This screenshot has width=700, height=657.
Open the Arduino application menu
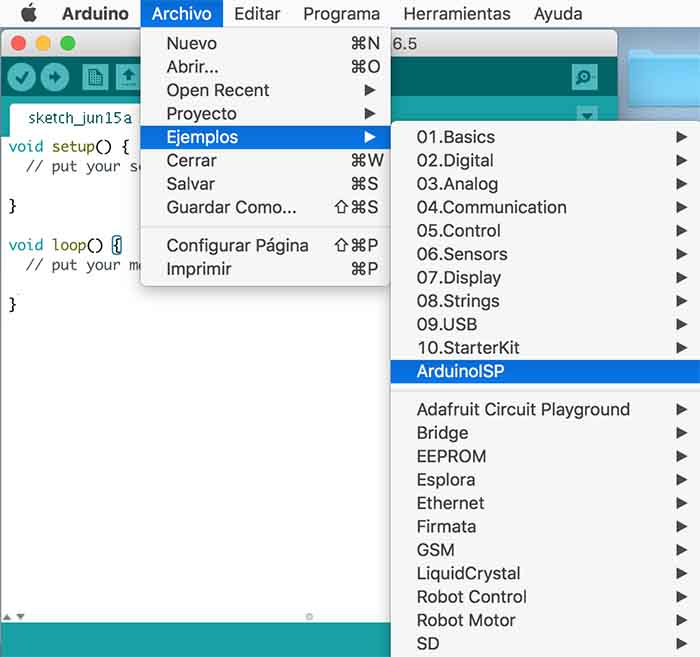pyautogui.click(x=95, y=13)
